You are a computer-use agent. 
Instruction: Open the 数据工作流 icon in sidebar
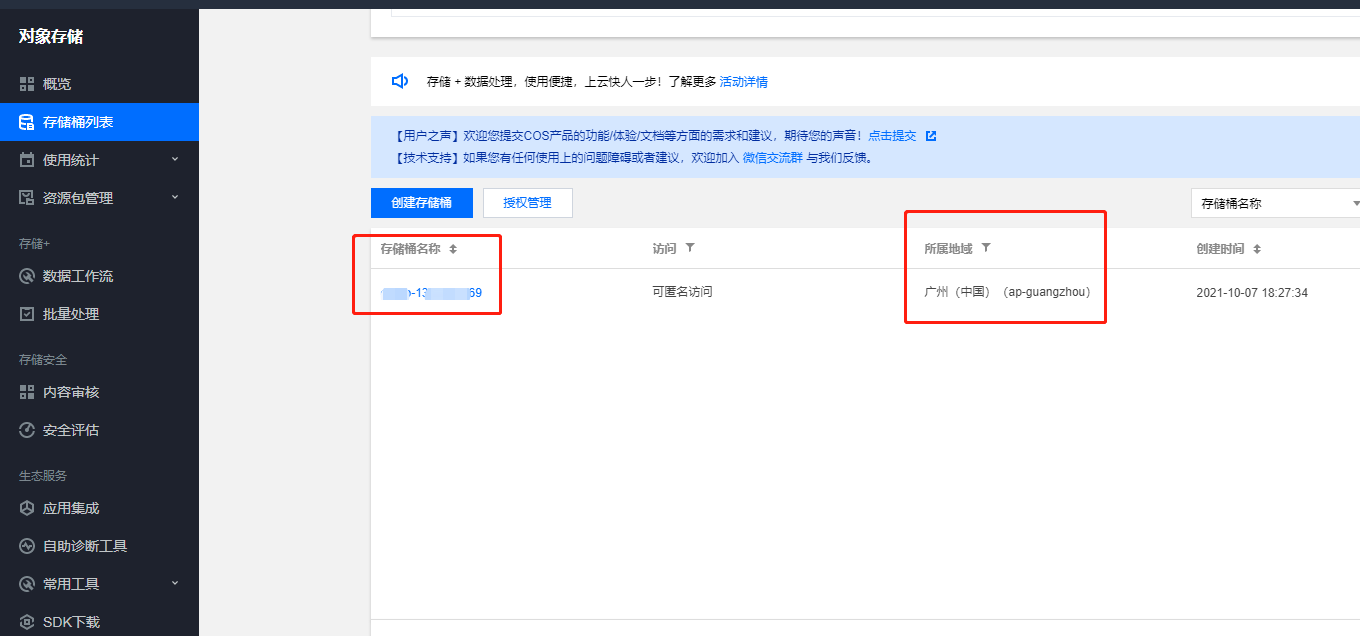26,276
